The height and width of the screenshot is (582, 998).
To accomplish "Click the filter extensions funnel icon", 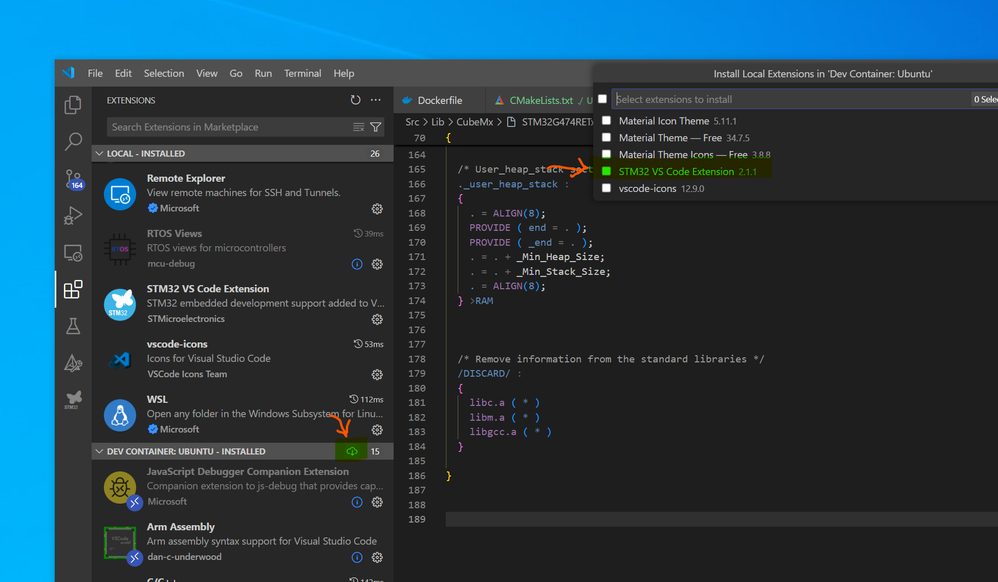I will coord(376,127).
